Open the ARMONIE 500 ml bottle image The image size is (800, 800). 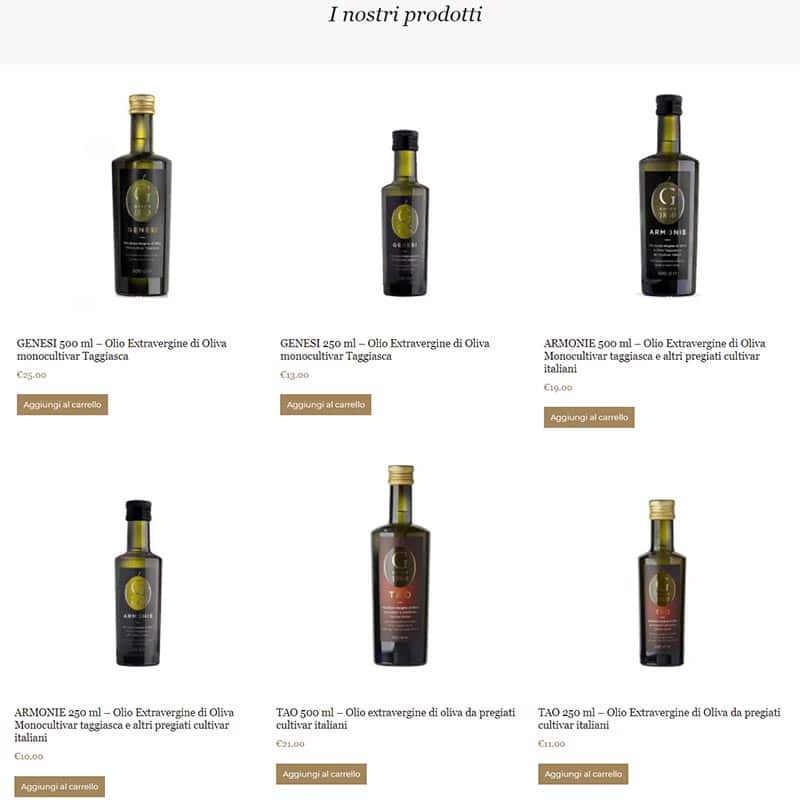(x=668, y=195)
